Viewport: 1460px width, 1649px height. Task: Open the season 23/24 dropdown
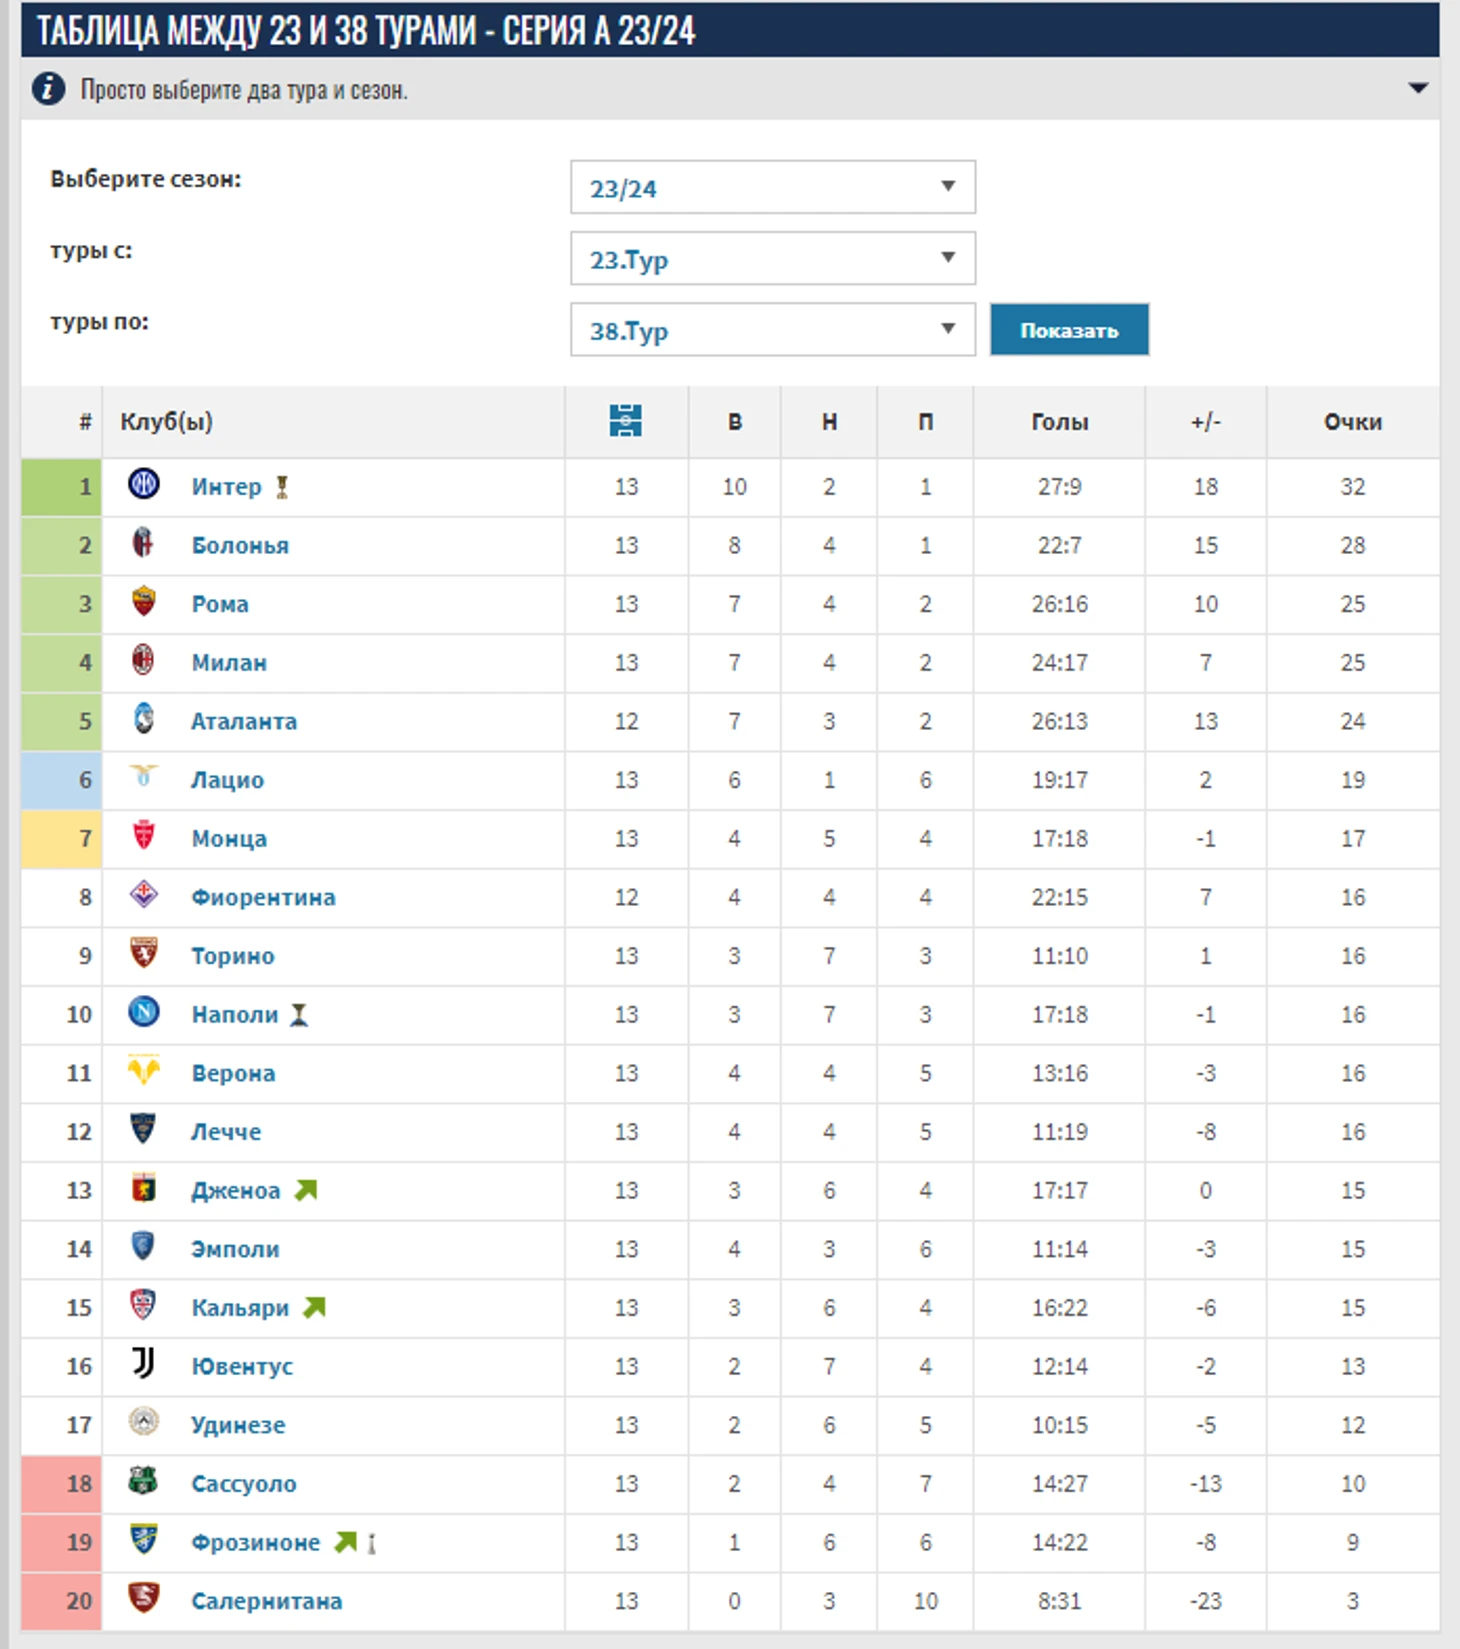pos(773,187)
